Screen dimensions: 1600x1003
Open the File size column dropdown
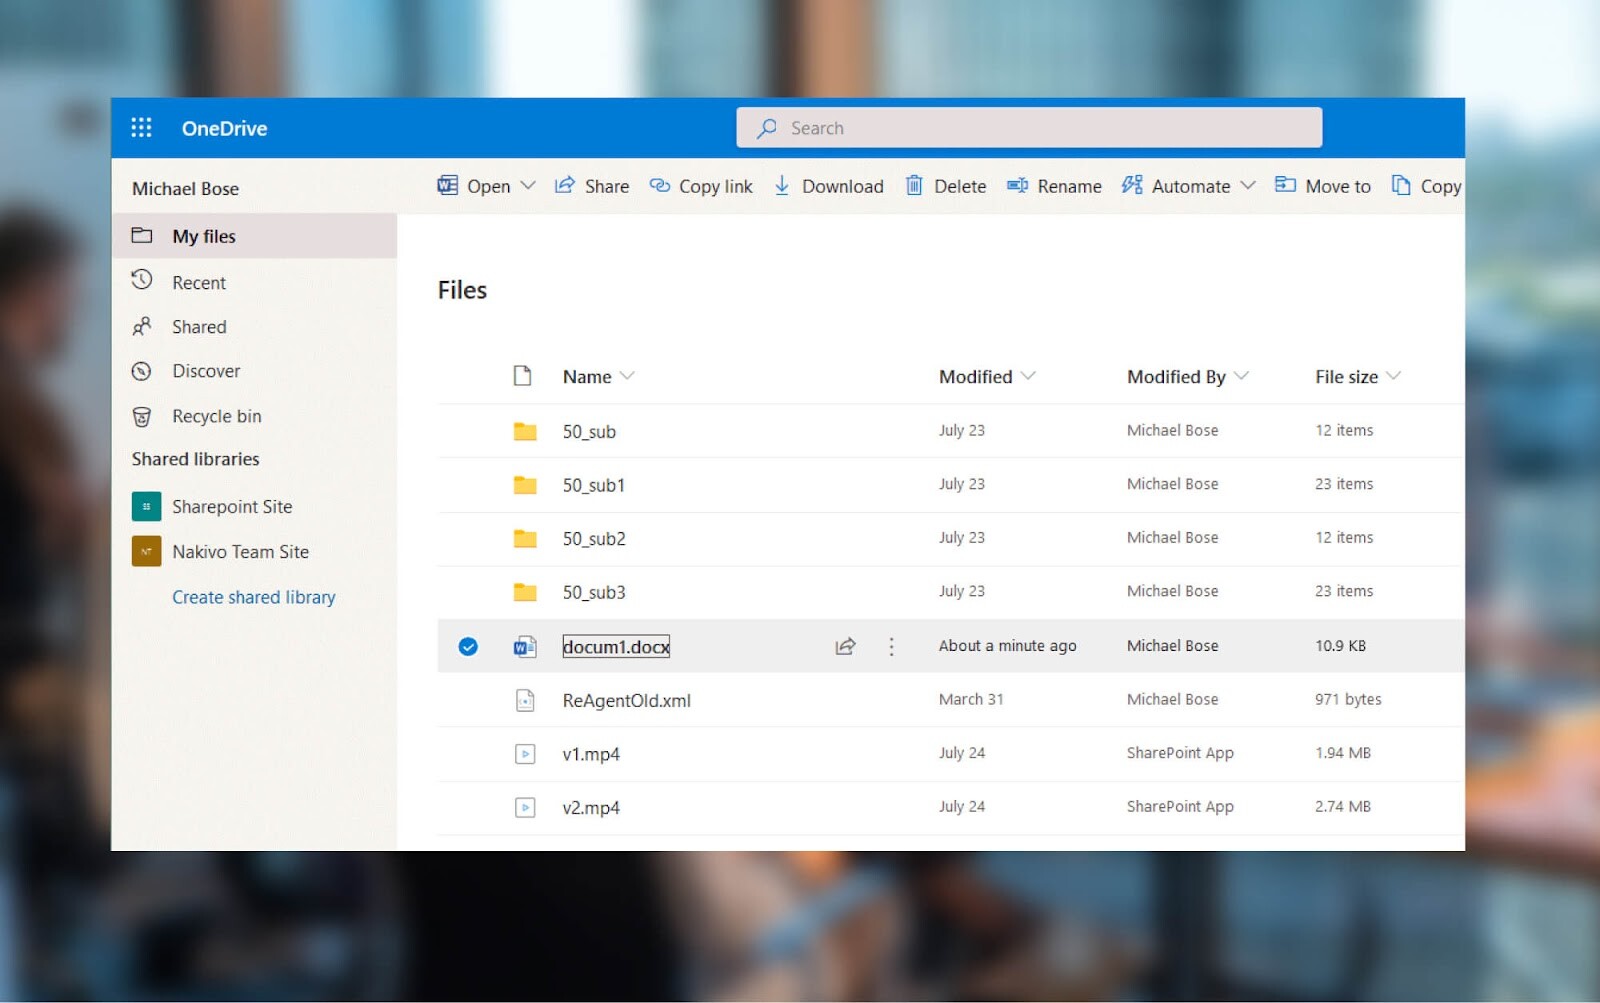pos(1358,377)
